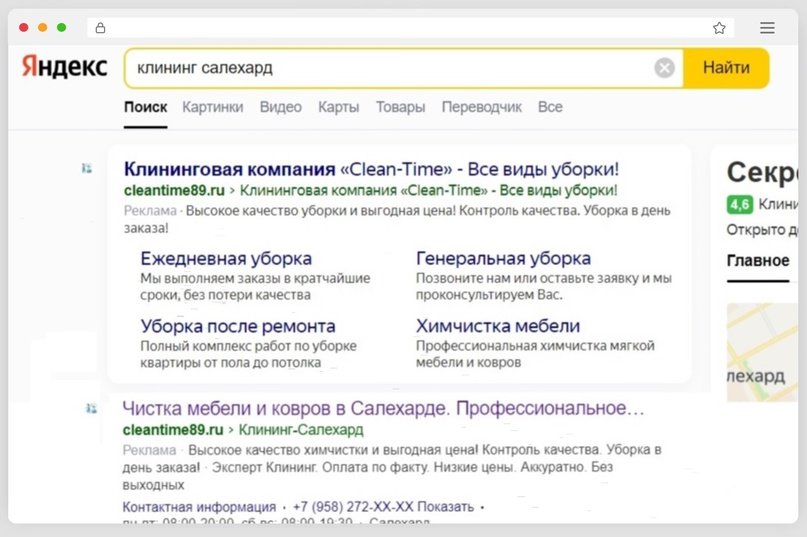Open Чистка мебели и ковров в Салехарде result
The image size is (807, 537).
(x=383, y=408)
